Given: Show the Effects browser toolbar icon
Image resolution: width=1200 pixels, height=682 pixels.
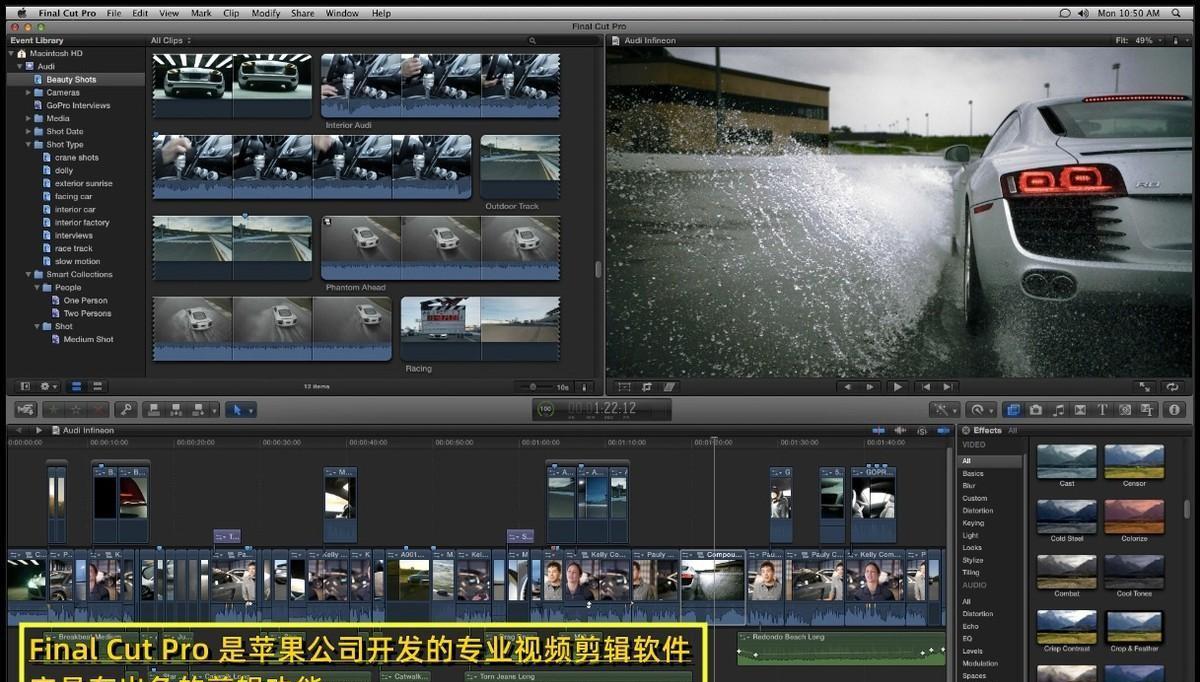Looking at the screenshot, I should [1012, 409].
